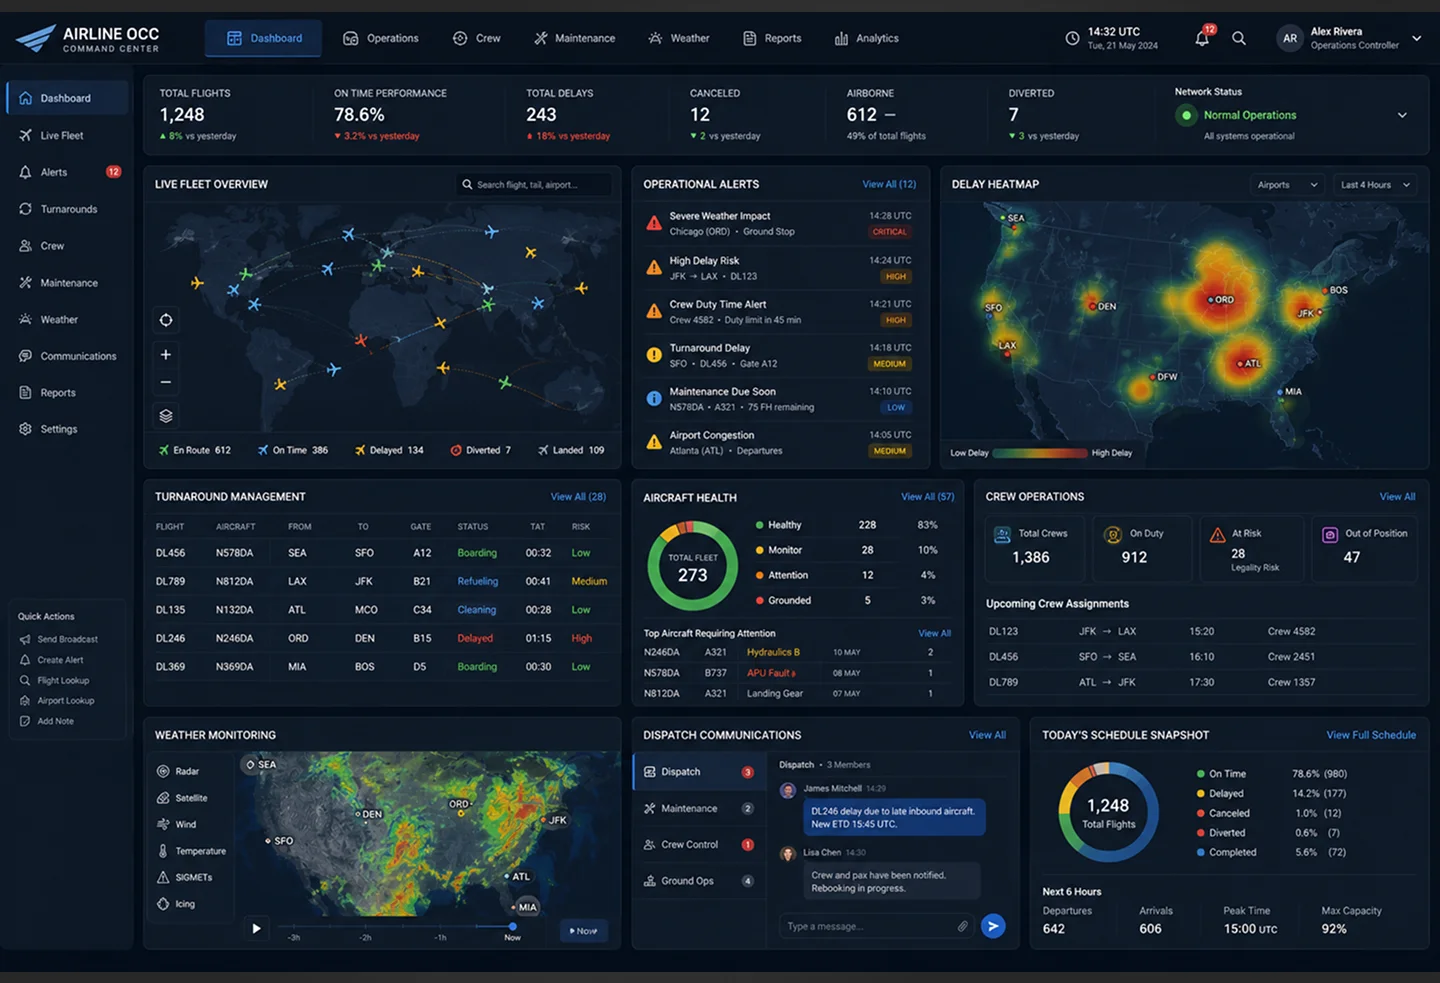Click the N246DA Hydraulics B row
The width and height of the screenshot is (1440, 983).
coord(796,652)
